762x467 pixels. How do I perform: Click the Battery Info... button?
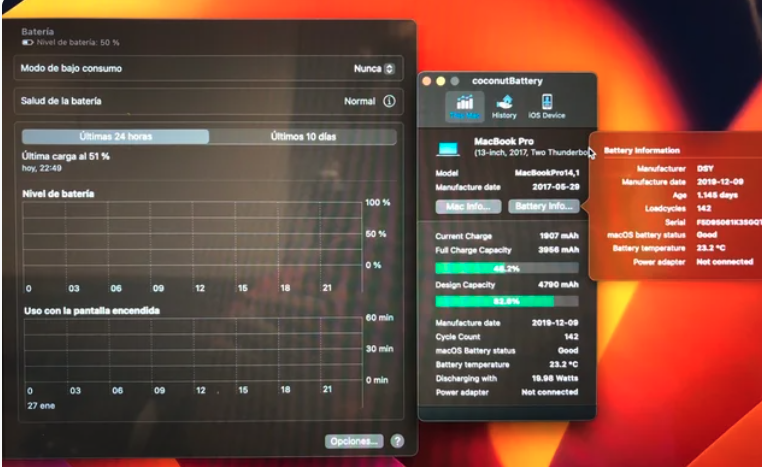pos(544,207)
